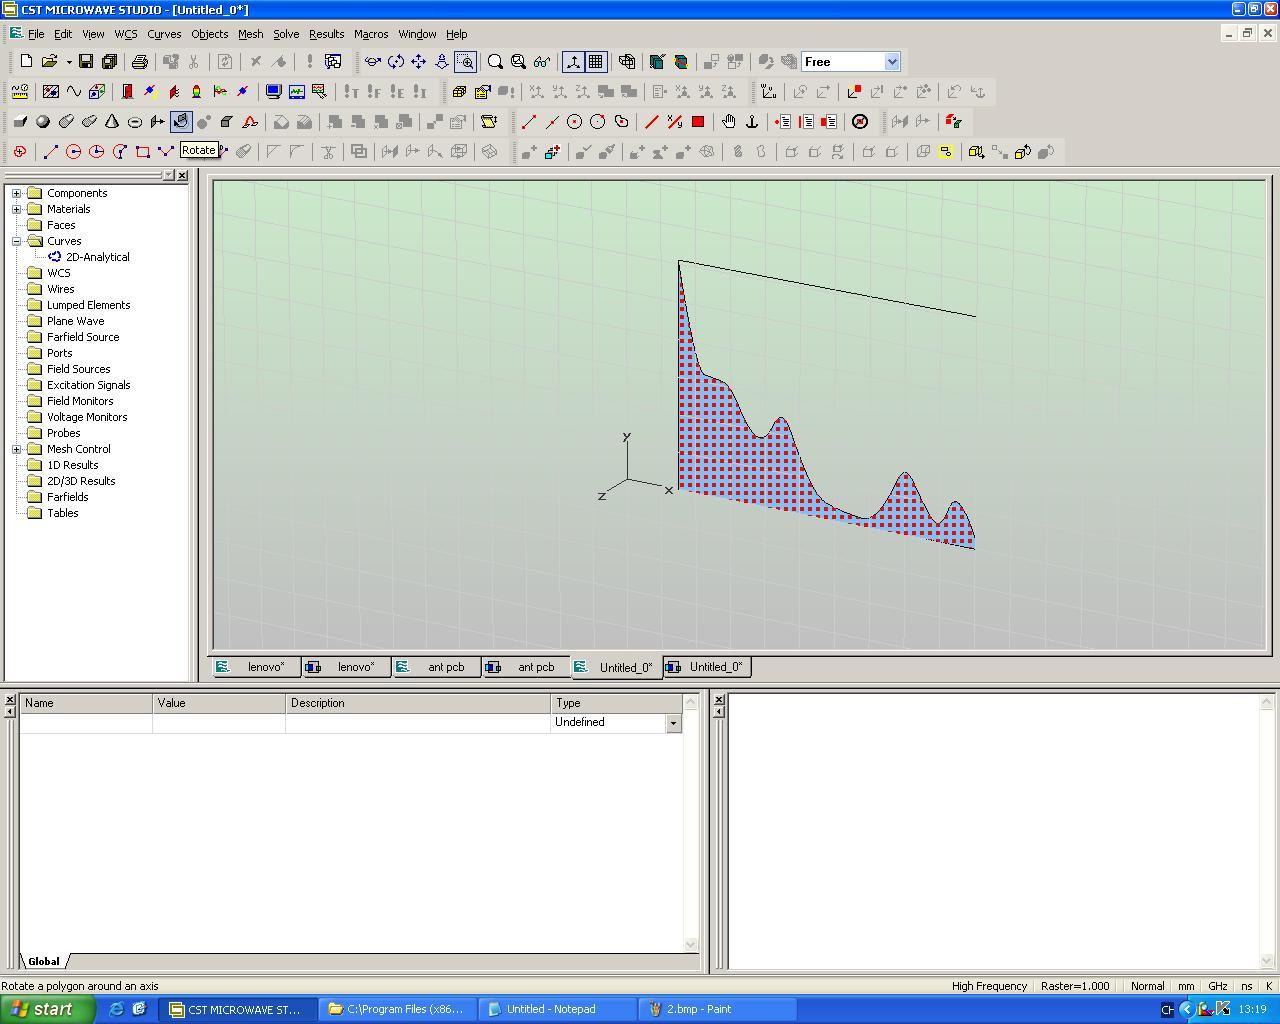Toggle the navigation tree pin button
Viewport: 1280px width, 1024px height.
tap(168, 175)
